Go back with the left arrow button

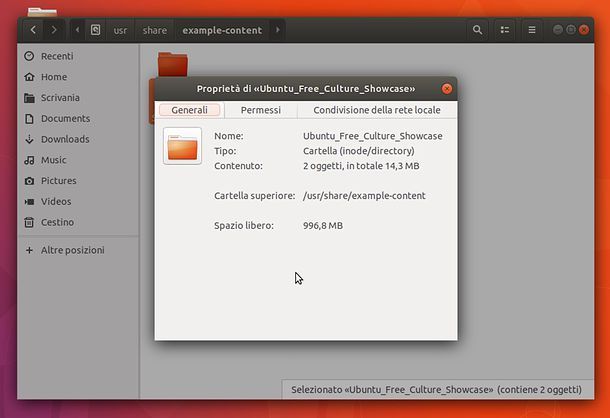point(33,30)
